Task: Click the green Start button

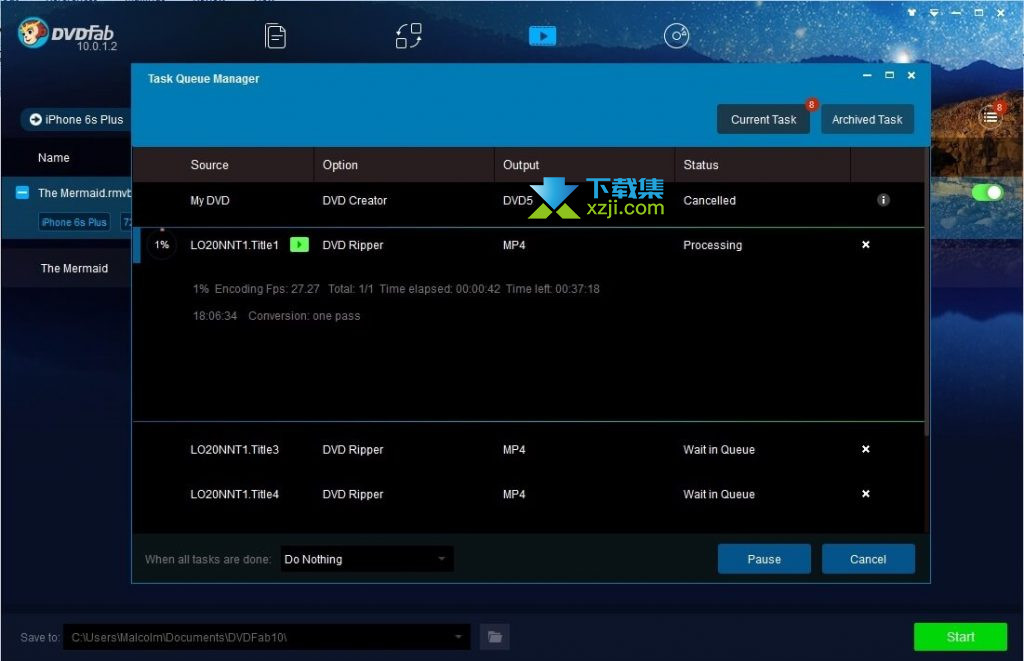Action: click(960, 637)
